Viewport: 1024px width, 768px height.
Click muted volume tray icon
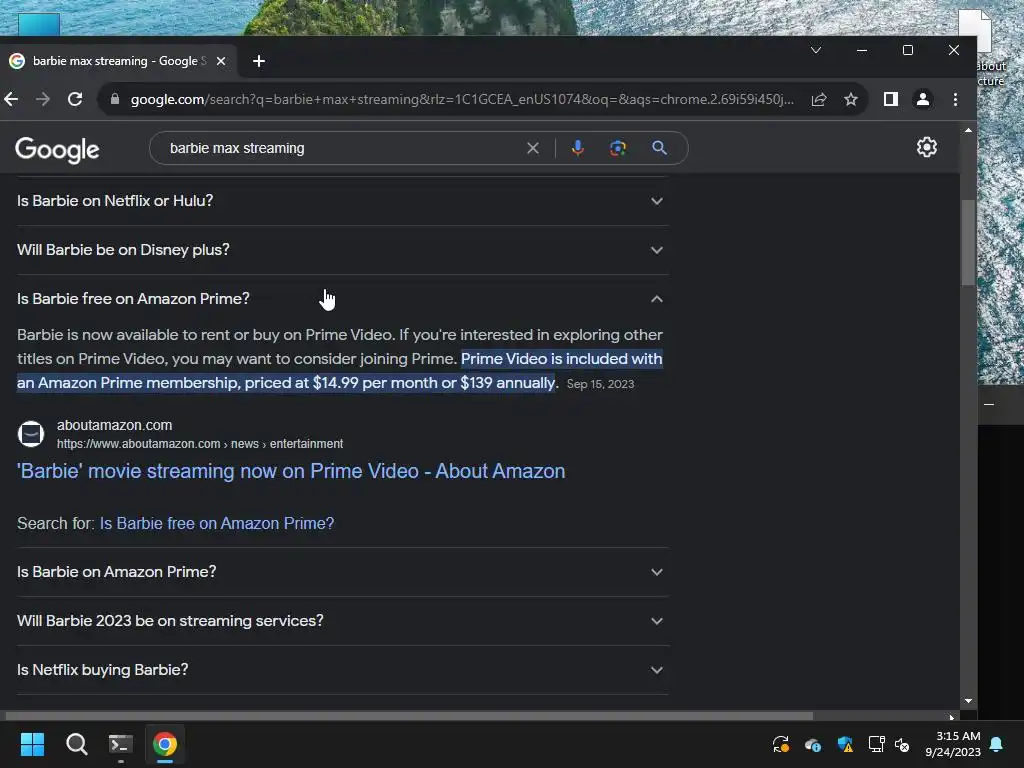(x=903, y=744)
